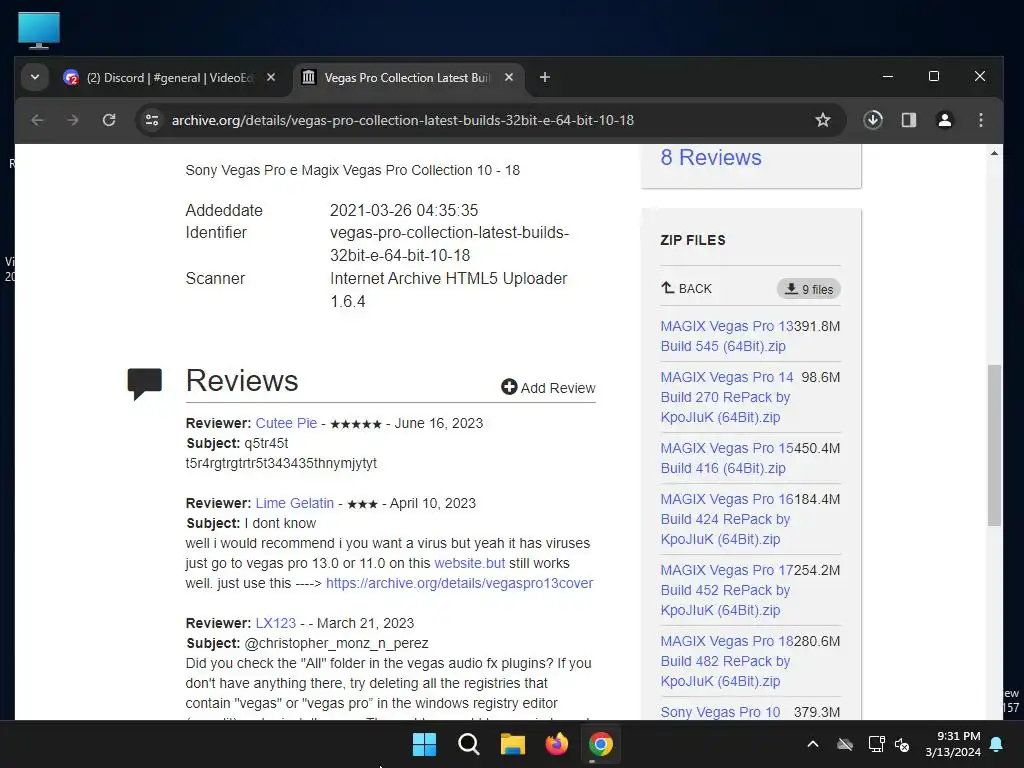1024x768 pixels.
Task: Open Chrome downloads icon
Action: (873, 120)
